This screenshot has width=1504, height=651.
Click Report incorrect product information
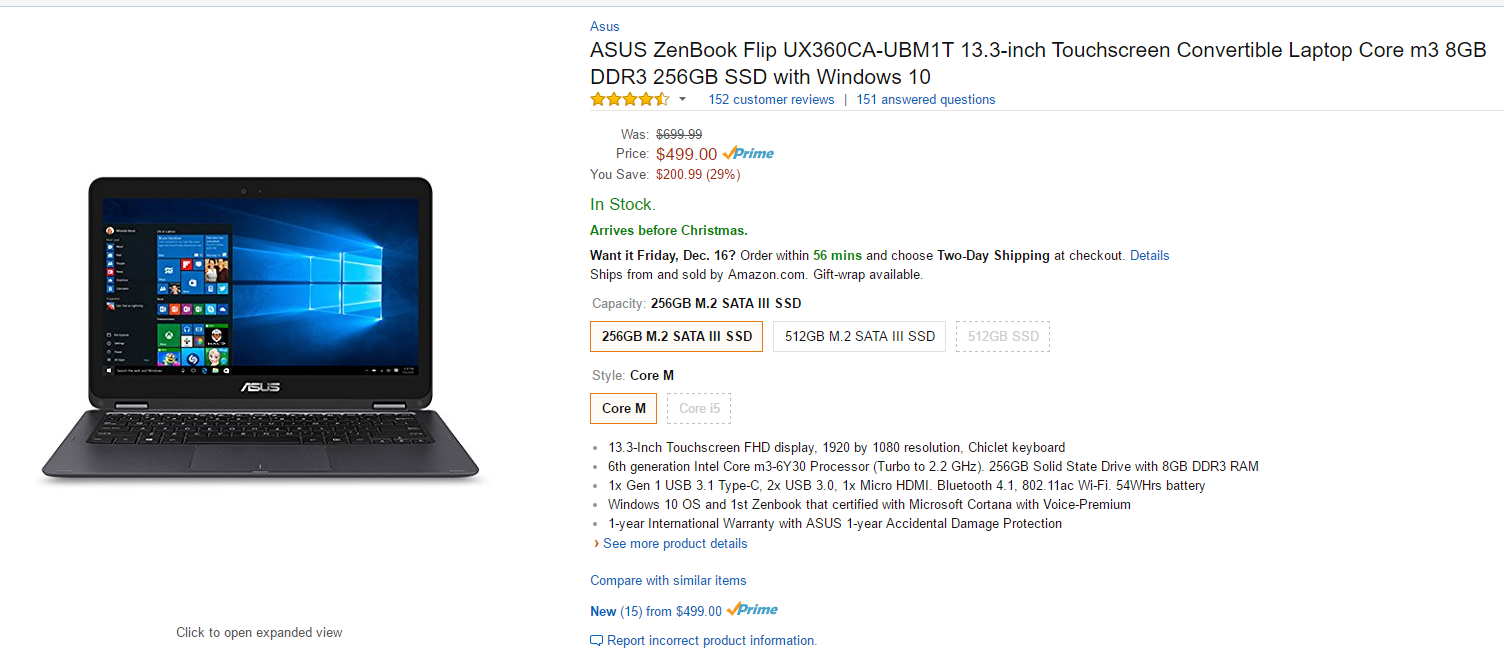point(711,641)
